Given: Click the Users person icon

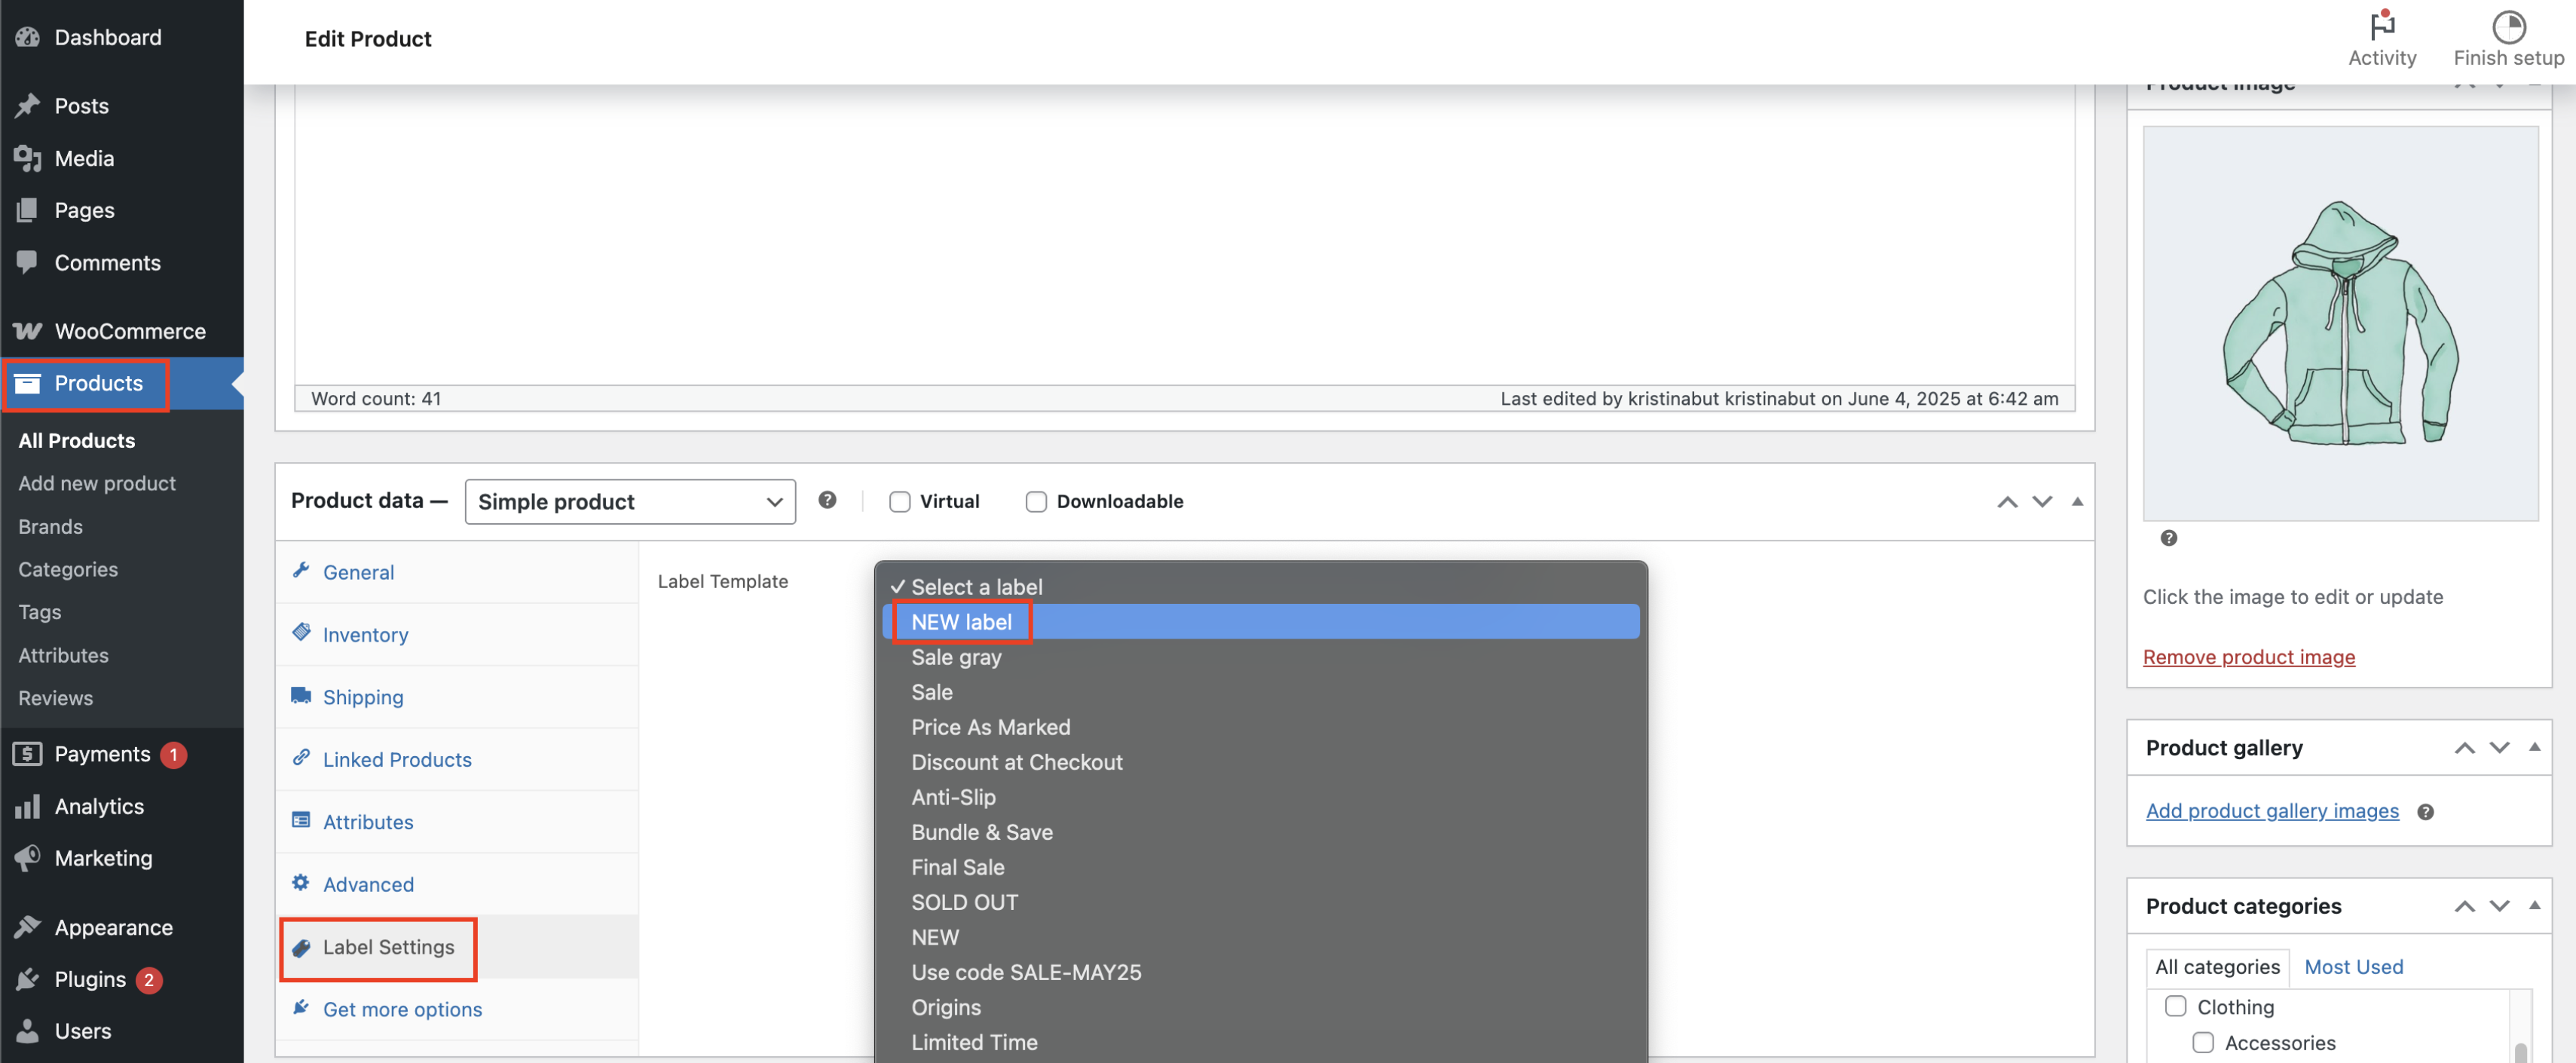Looking at the screenshot, I should click(27, 1031).
